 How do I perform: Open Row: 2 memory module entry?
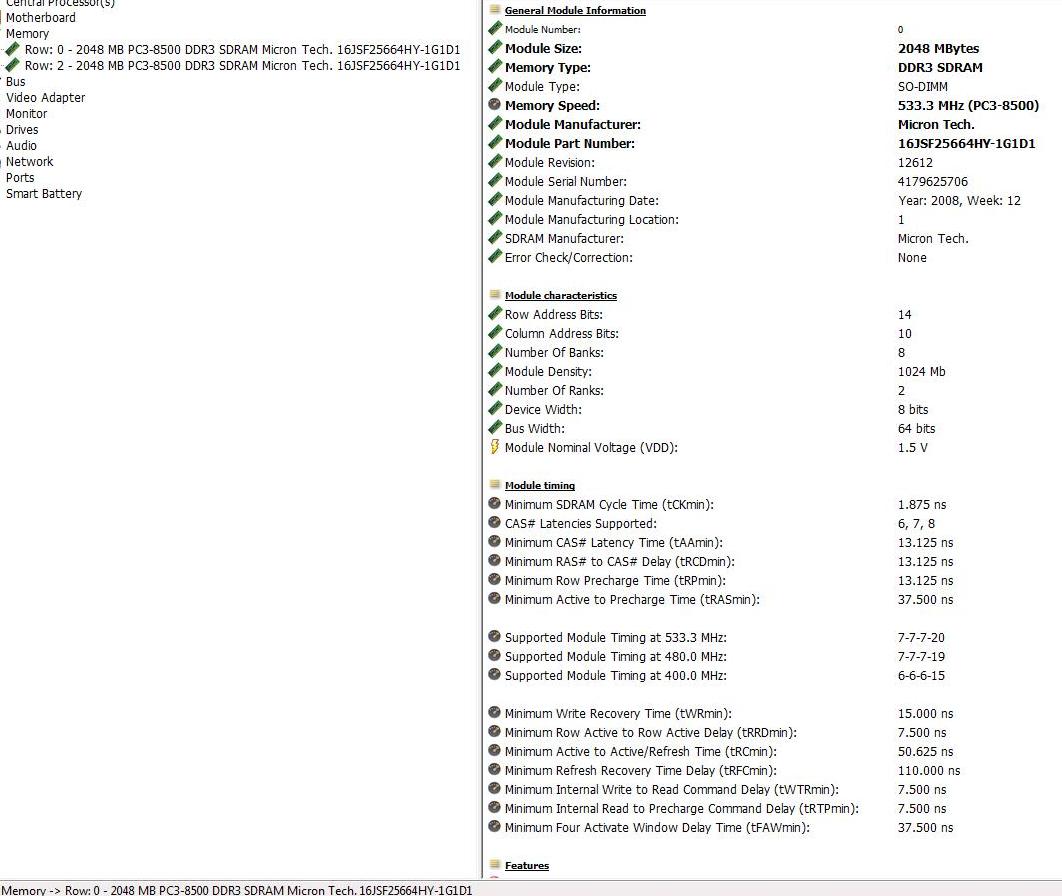click(242, 66)
